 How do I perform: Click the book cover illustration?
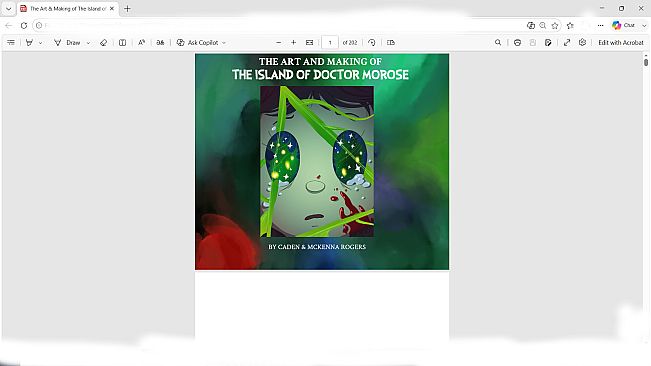coord(317,161)
